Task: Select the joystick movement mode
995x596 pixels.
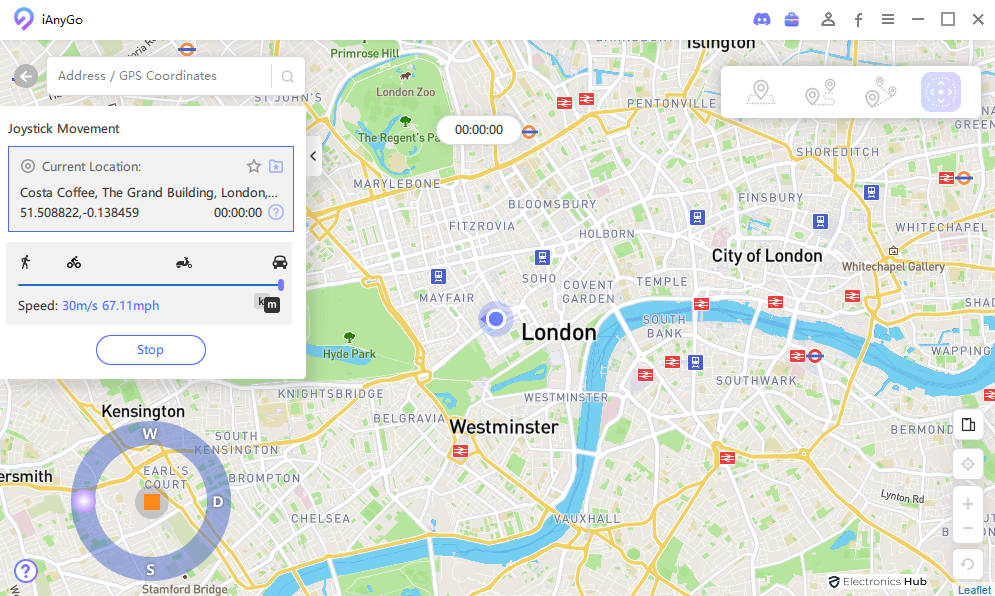Action: click(940, 92)
